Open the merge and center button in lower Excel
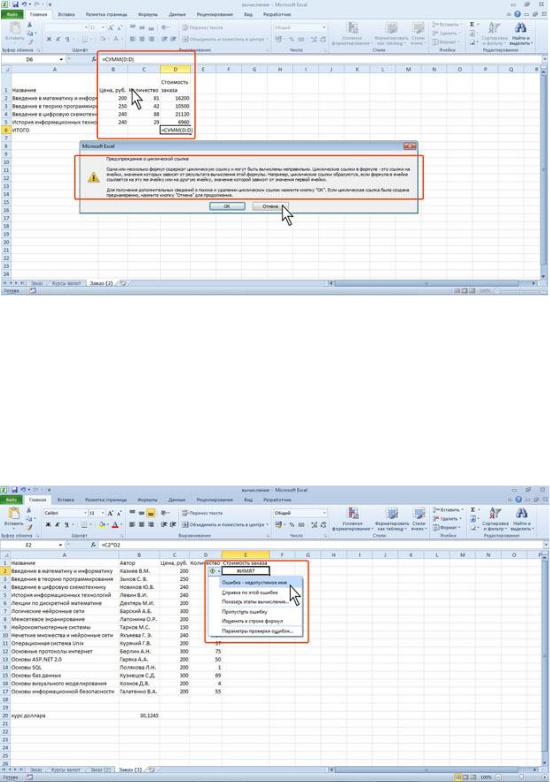The width and height of the screenshot is (550, 782). coord(225,525)
